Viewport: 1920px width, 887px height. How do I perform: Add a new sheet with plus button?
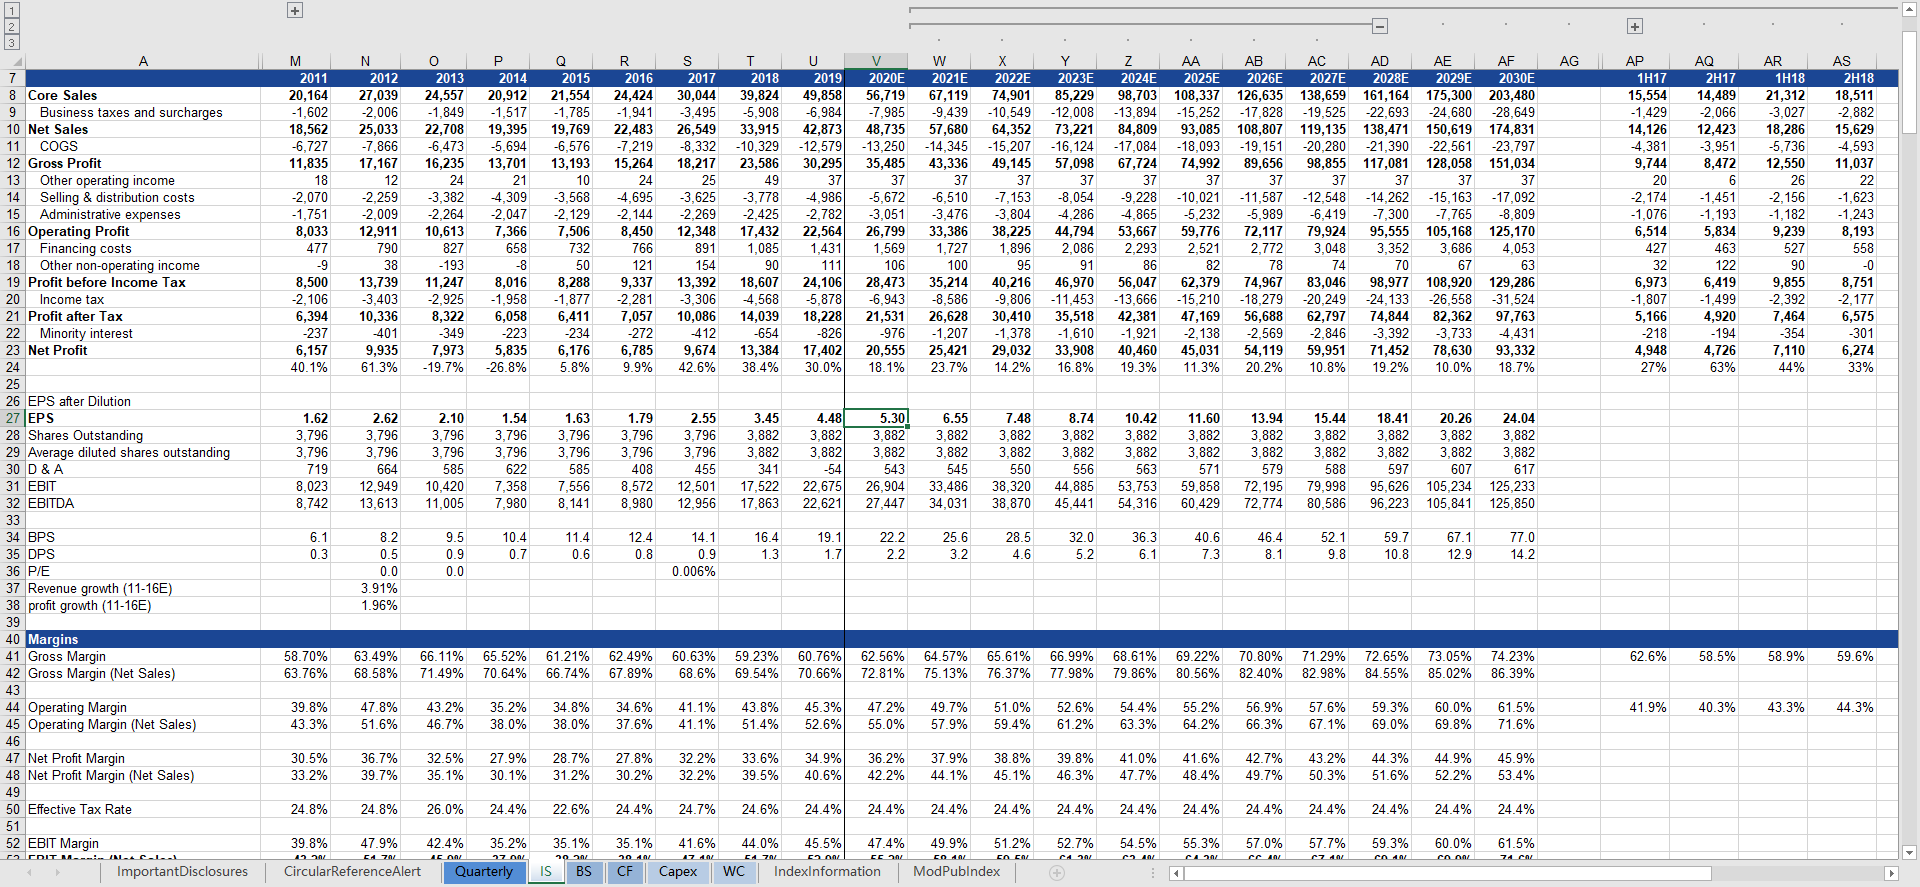tap(1057, 872)
